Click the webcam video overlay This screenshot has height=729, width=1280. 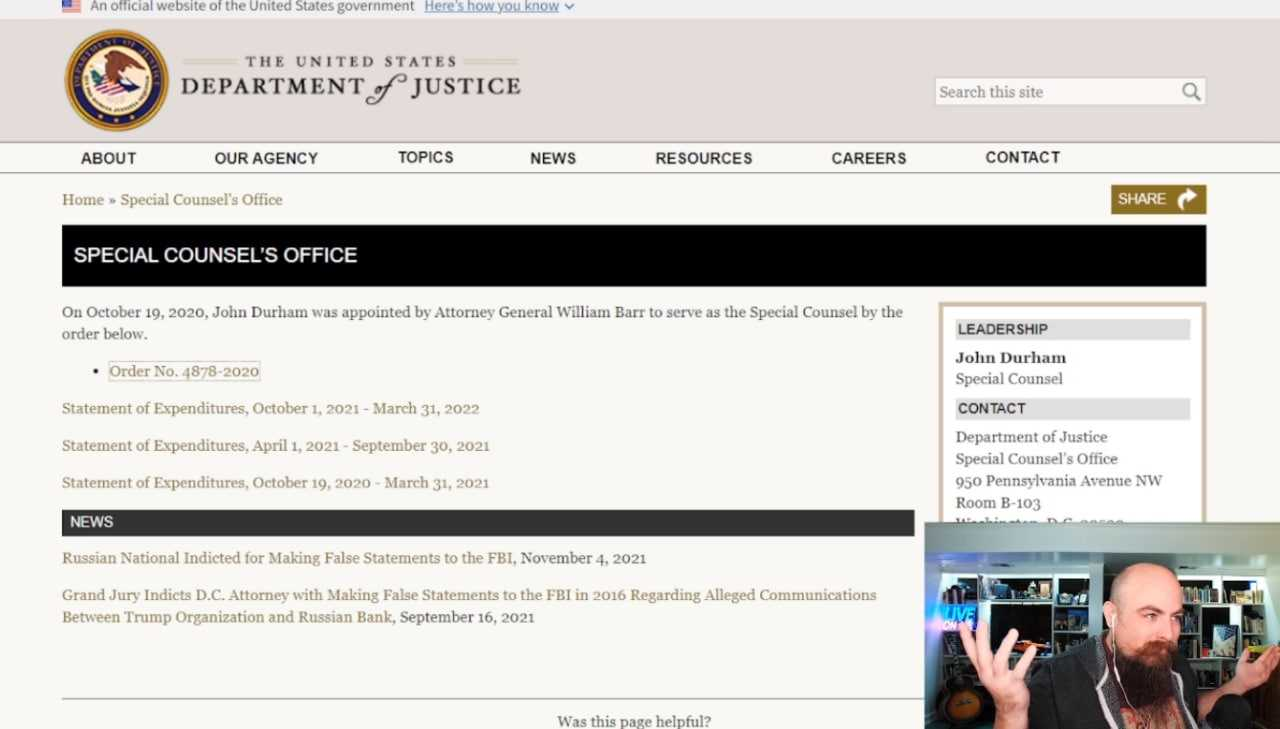click(x=1102, y=626)
